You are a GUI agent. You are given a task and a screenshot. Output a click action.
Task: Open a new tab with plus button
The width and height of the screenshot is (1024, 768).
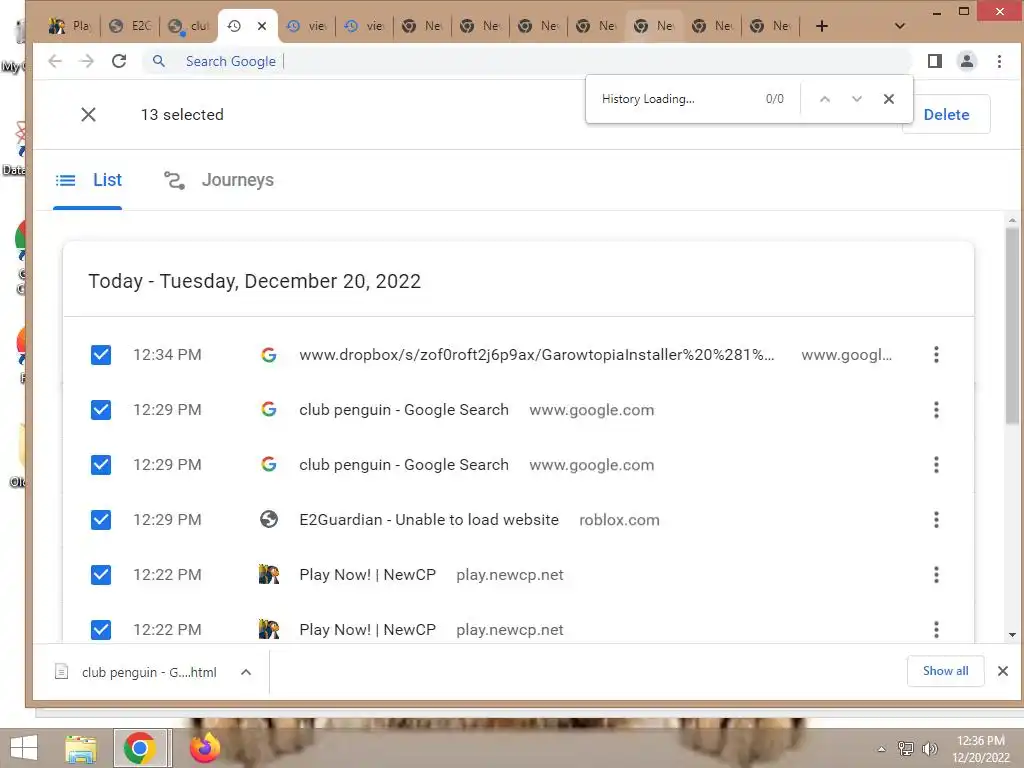[822, 26]
